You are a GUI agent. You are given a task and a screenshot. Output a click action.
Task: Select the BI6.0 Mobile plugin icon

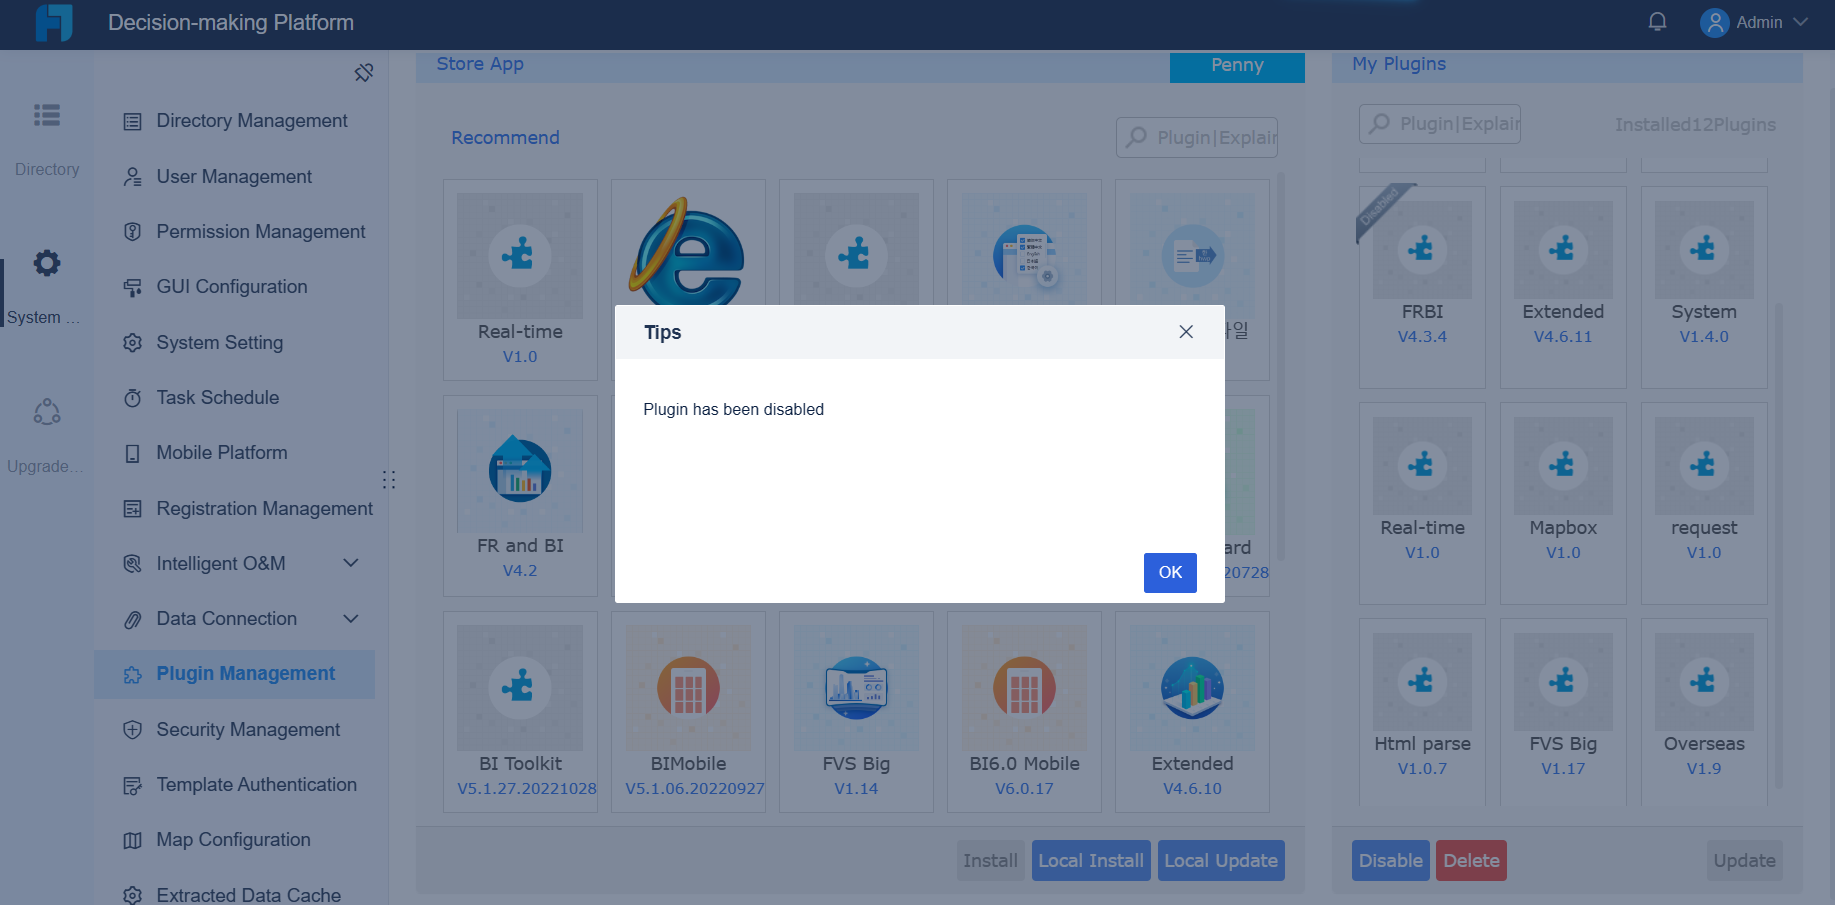tap(1024, 688)
